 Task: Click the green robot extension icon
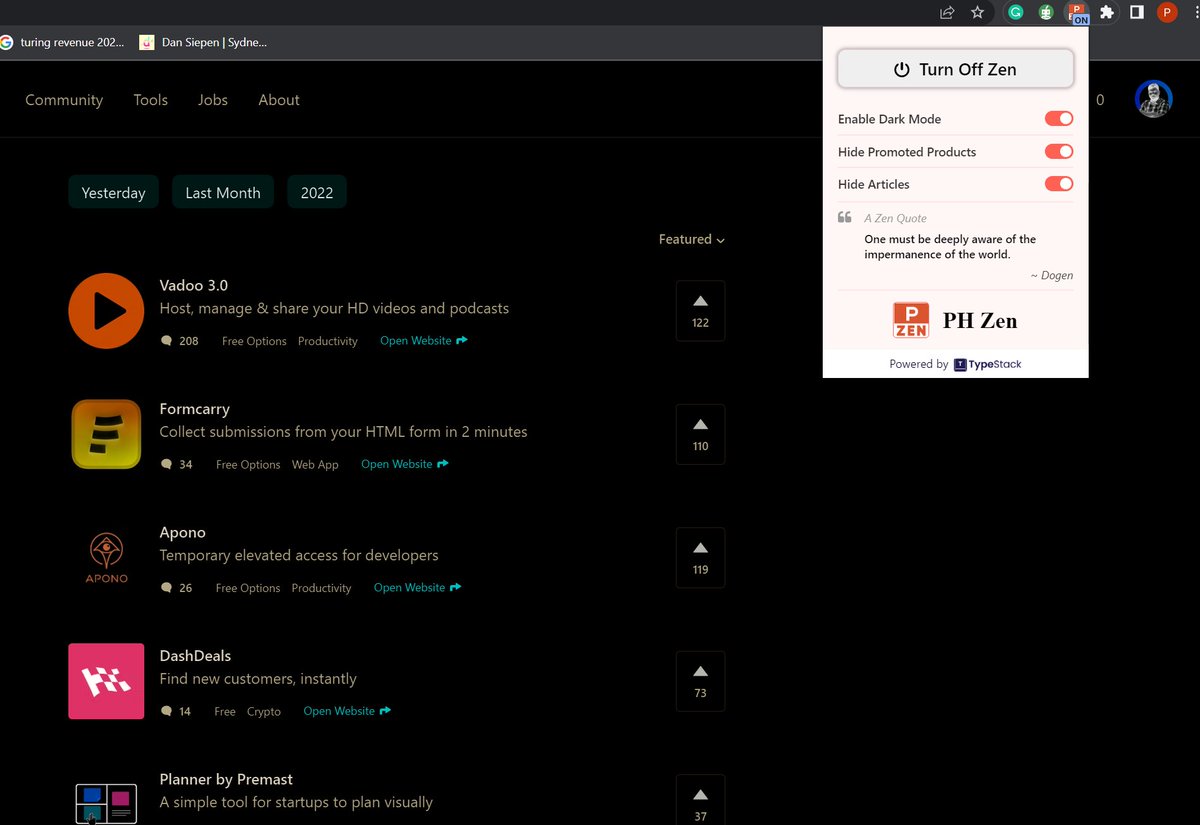[x=1046, y=13]
